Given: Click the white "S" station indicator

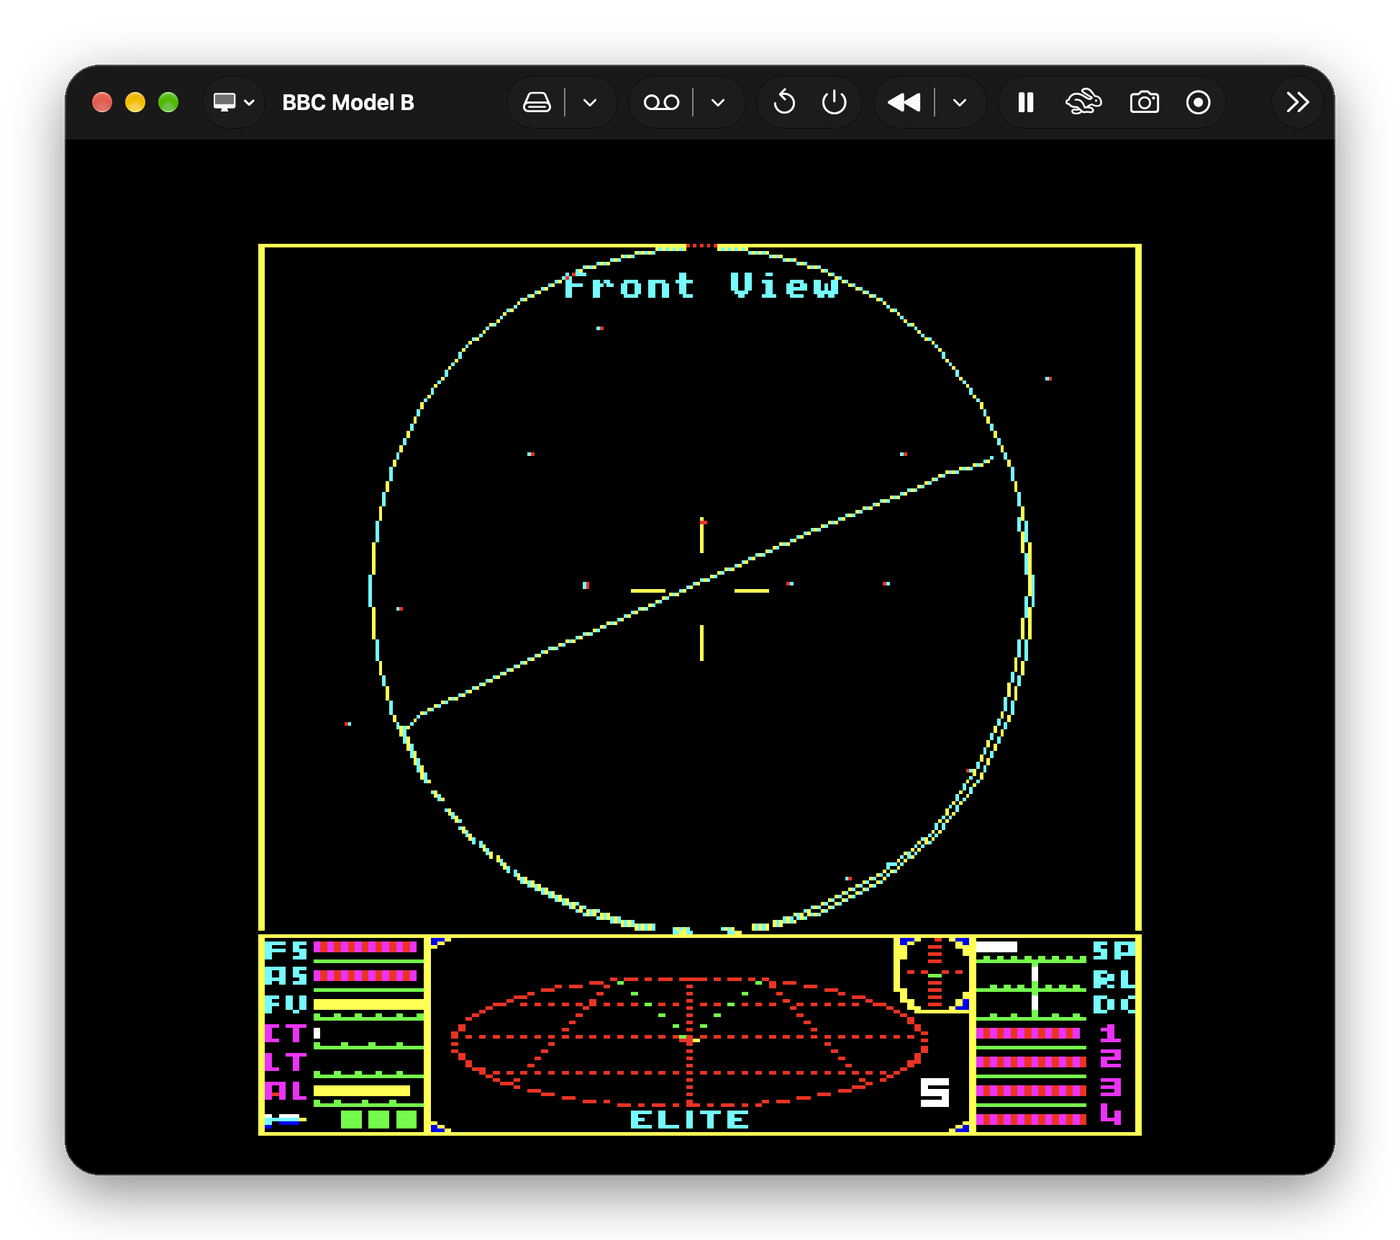Looking at the screenshot, I should pyautogui.click(x=935, y=1092).
